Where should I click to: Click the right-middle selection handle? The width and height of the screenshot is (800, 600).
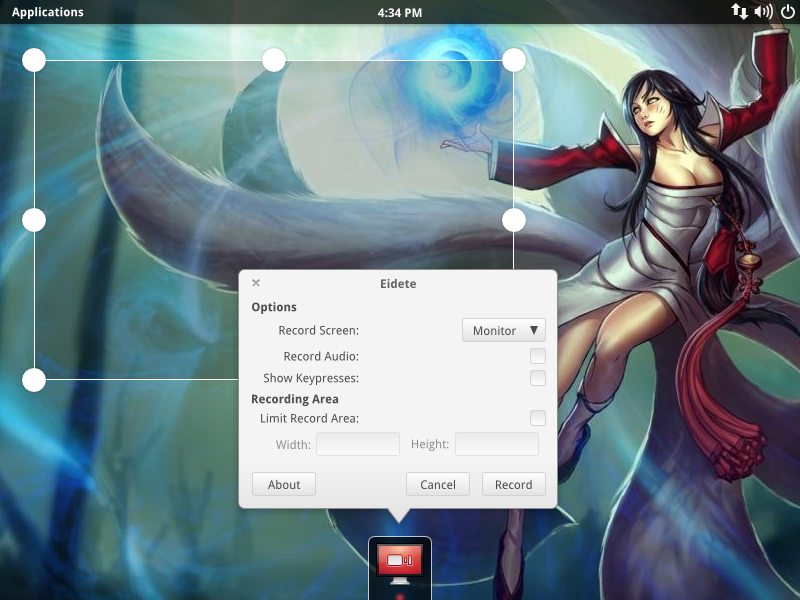(x=514, y=220)
